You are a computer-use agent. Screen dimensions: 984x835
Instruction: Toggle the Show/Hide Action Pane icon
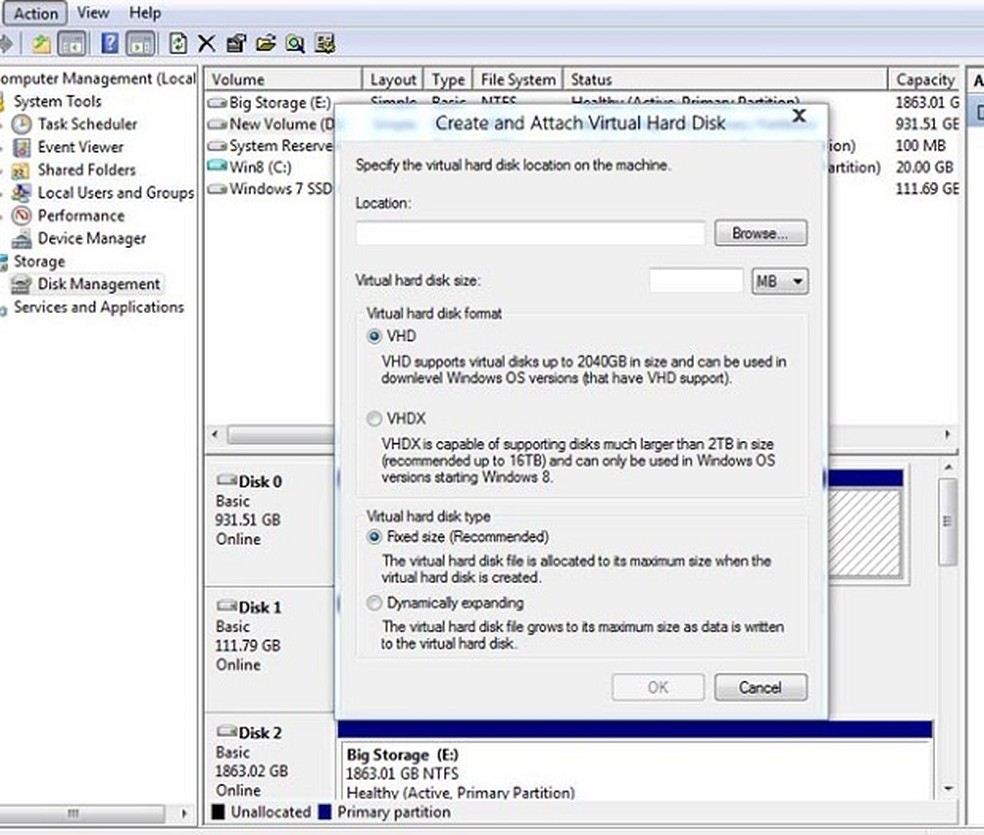(138, 44)
